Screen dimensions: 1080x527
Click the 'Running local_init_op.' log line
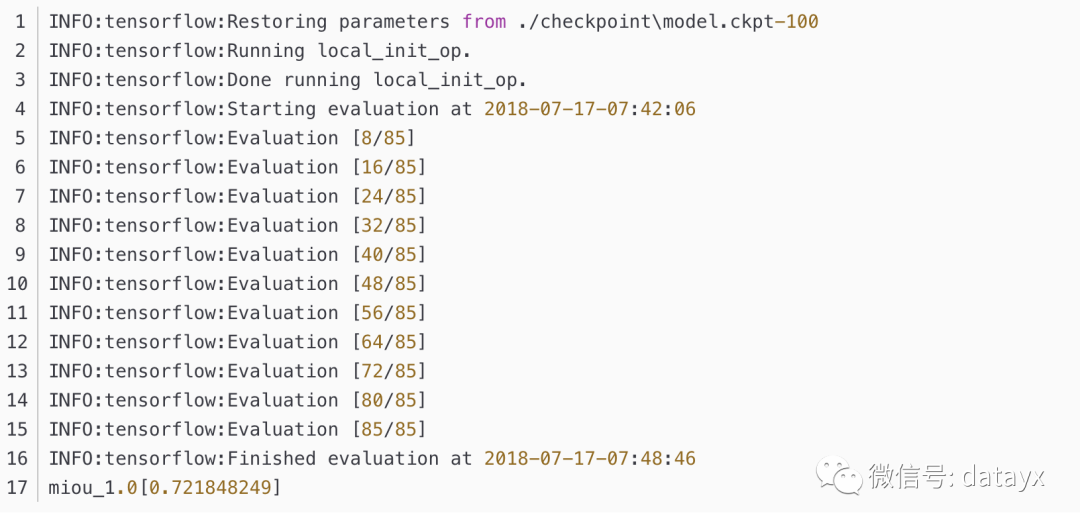tap(260, 50)
